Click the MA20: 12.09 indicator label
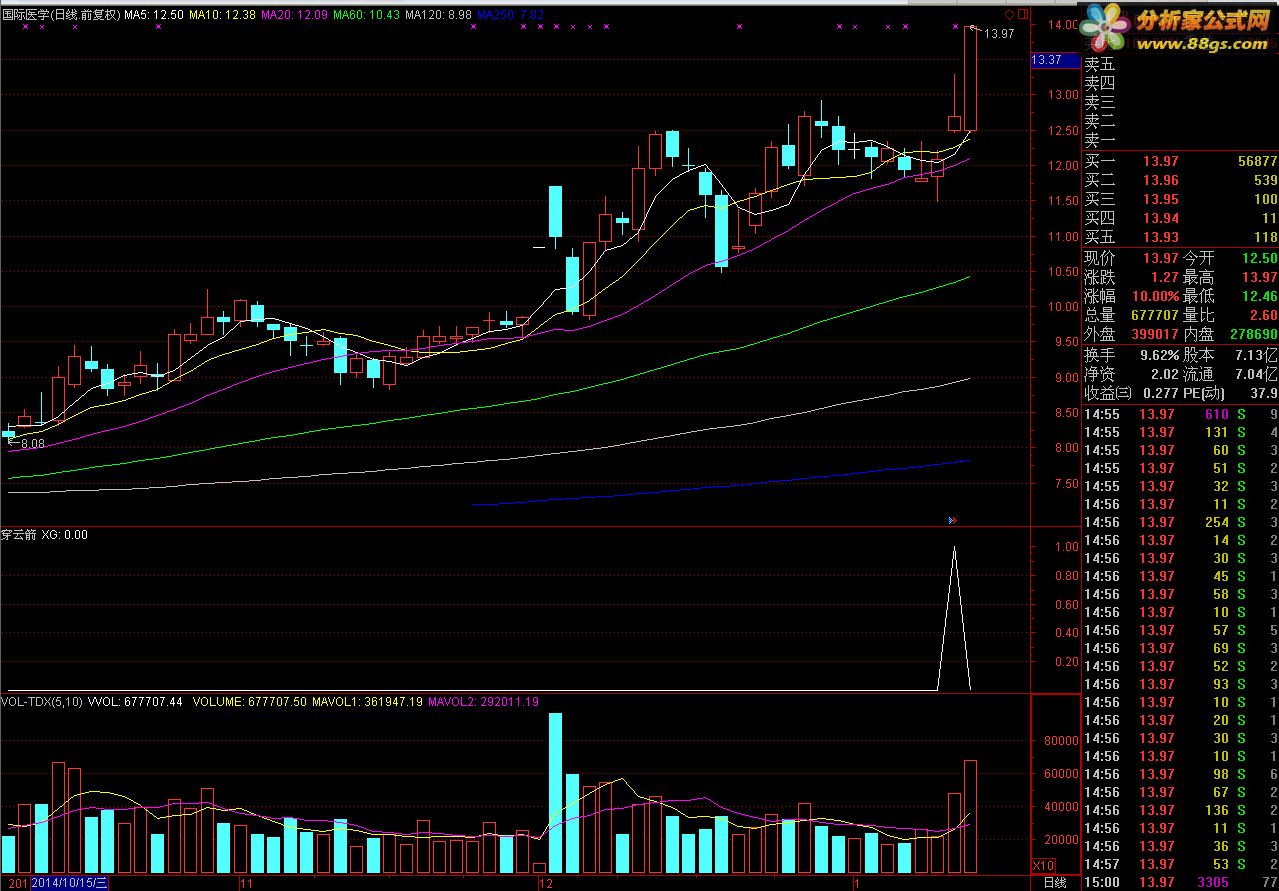Screen dimensions: 1279x891 tap(294, 16)
